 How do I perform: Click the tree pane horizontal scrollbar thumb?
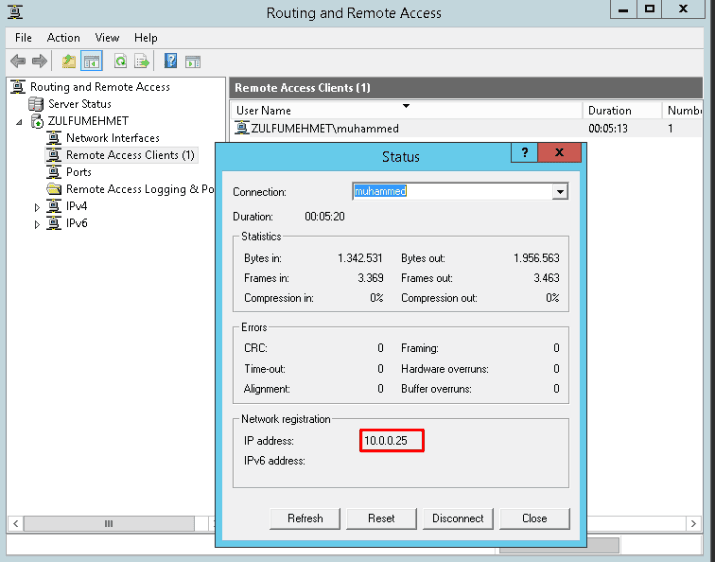pyautogui.click(x=109, y=523)
